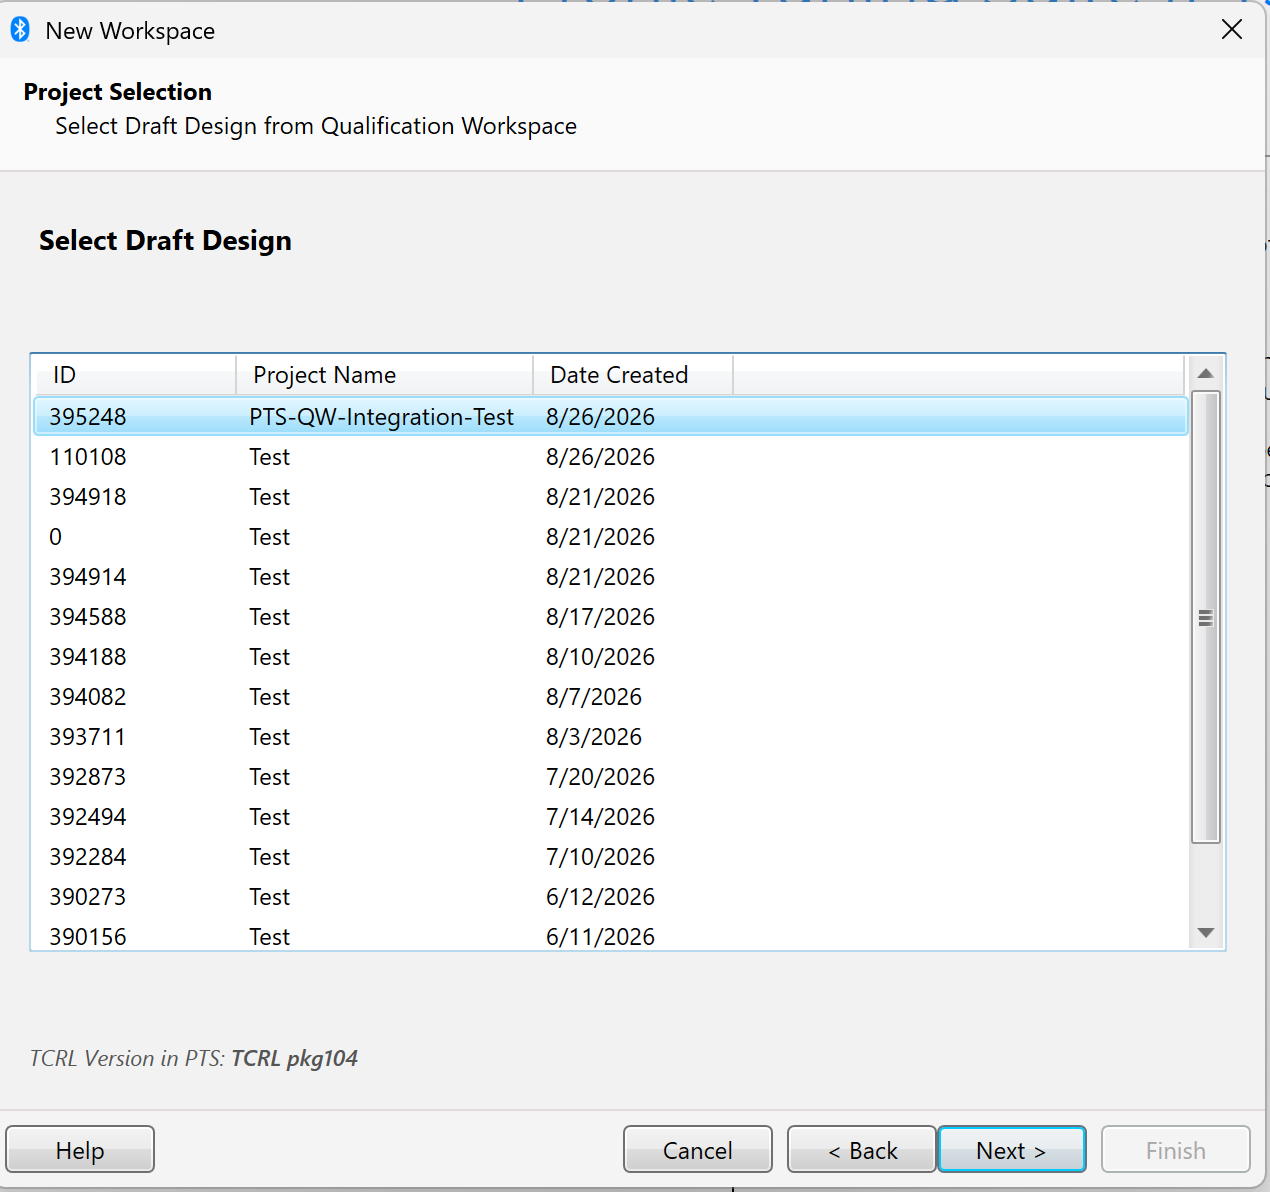The height and width of the screenshot is (1192, 1270).
Task: Select the row with ID 394914
Action: 610,577
